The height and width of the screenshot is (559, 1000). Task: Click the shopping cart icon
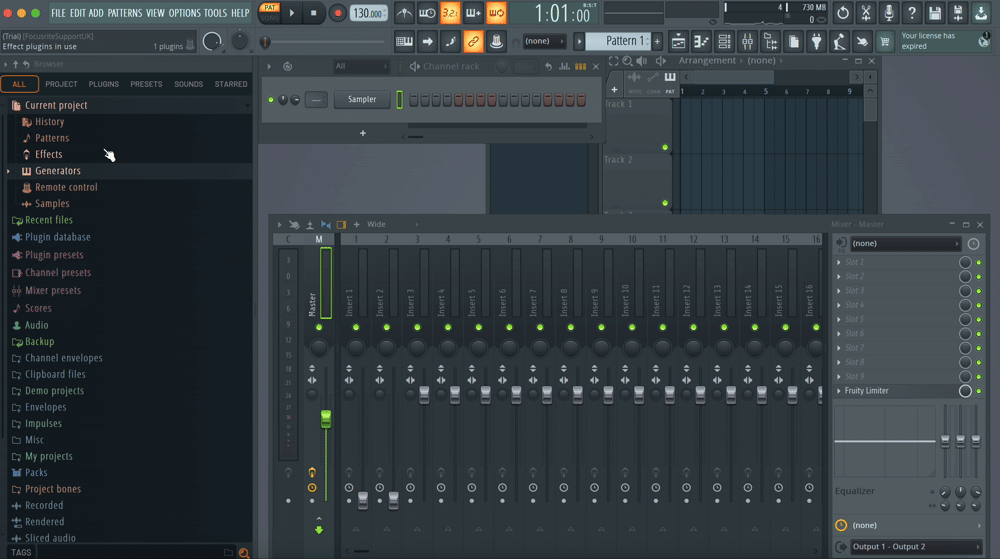885,42
